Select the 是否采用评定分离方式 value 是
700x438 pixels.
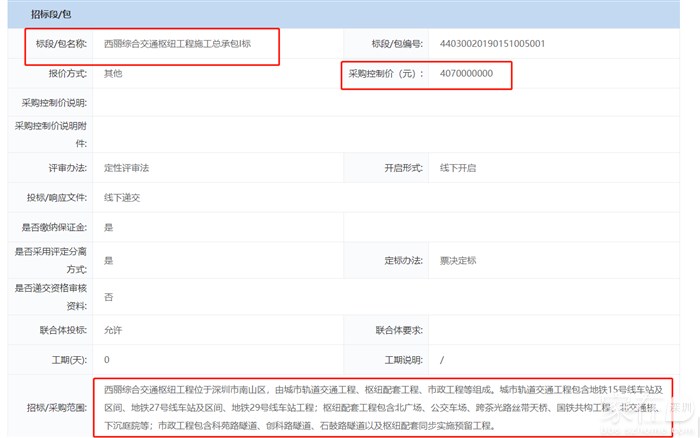click(109, 260)
